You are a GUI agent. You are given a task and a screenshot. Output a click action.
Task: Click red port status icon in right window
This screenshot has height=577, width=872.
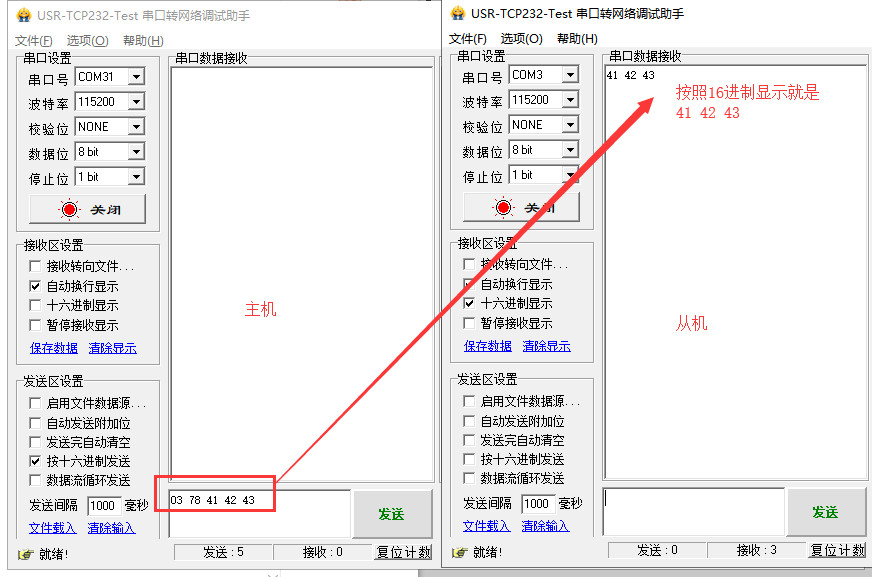click(503, 208)
